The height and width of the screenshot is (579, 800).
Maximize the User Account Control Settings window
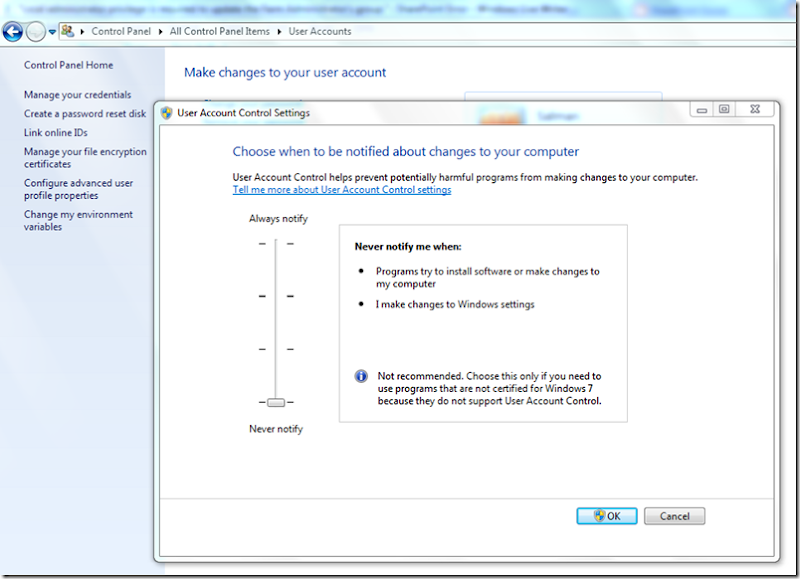pyautogui.click(x=723, y=109)
